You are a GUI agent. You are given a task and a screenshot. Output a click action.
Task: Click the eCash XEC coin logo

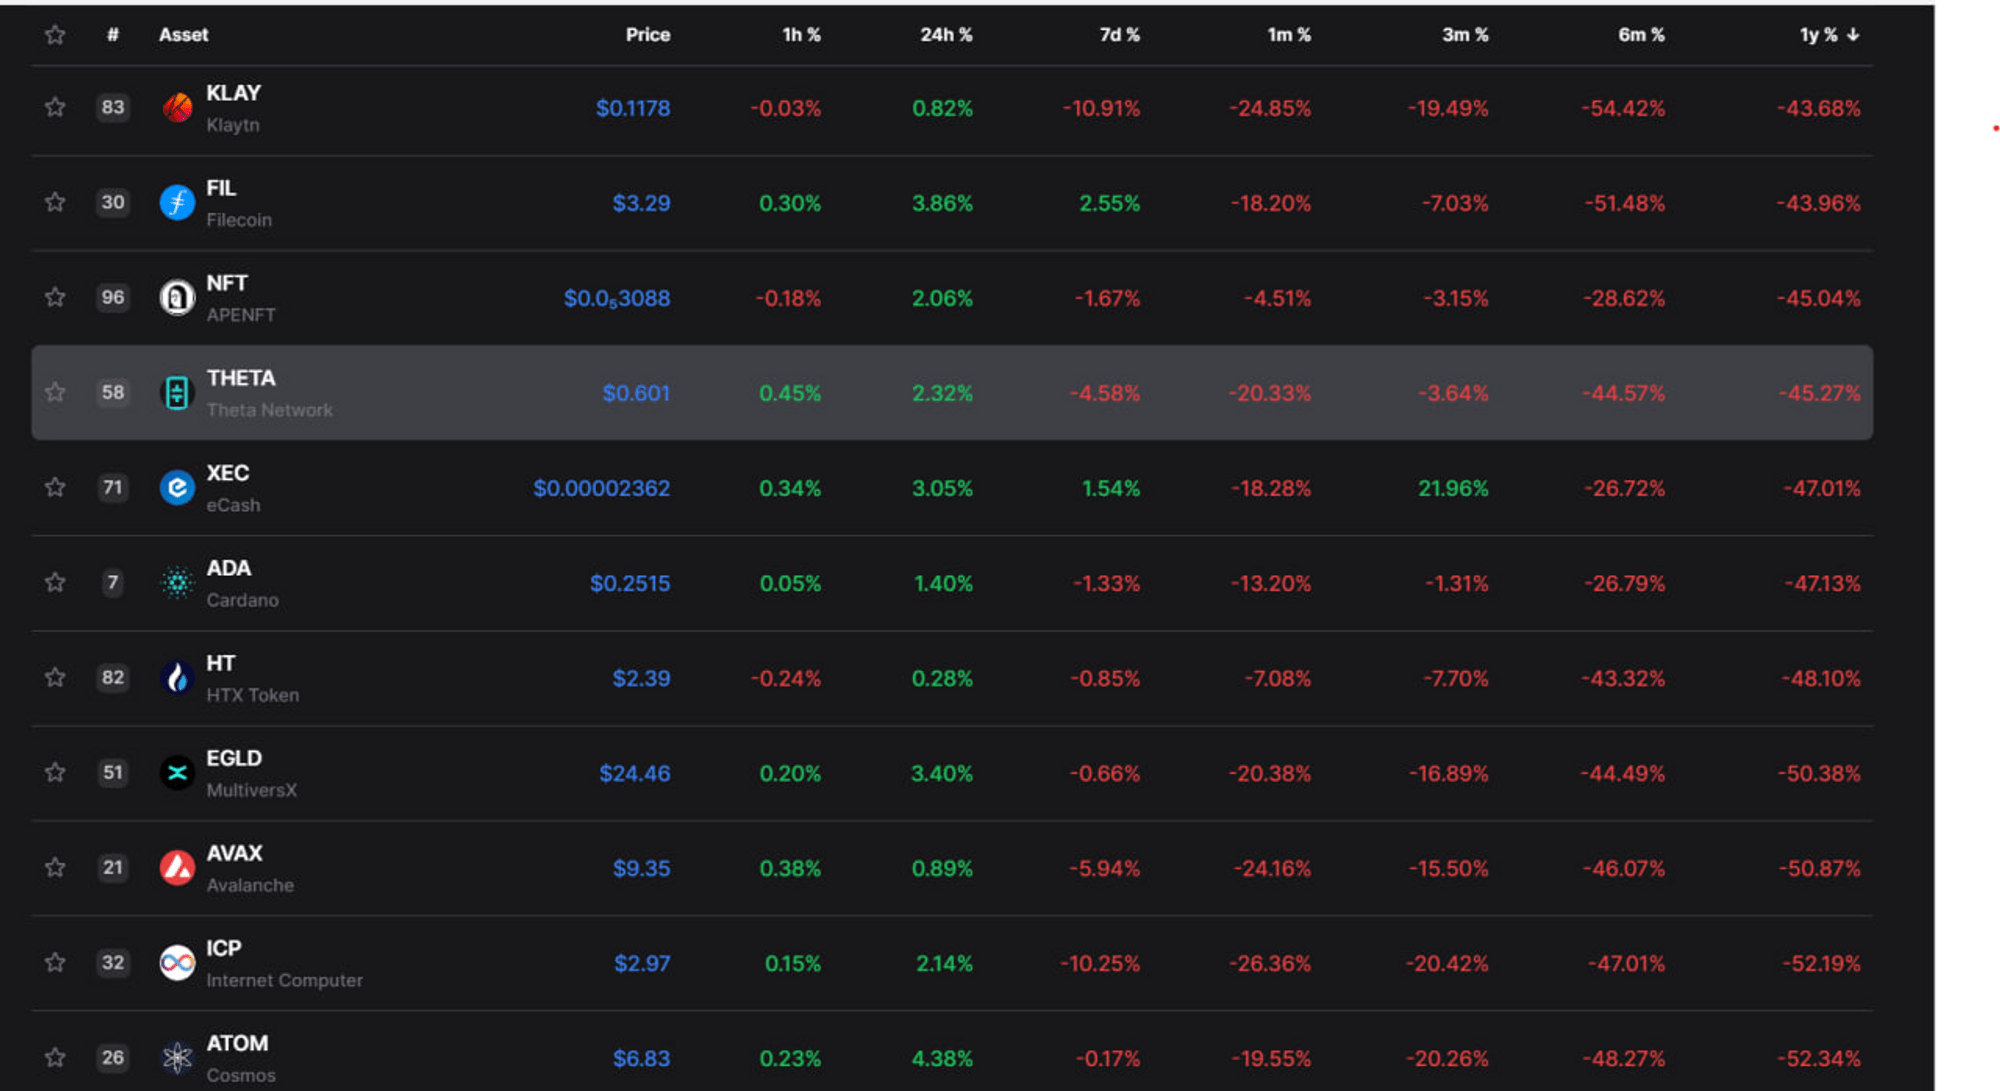(177, 487)
